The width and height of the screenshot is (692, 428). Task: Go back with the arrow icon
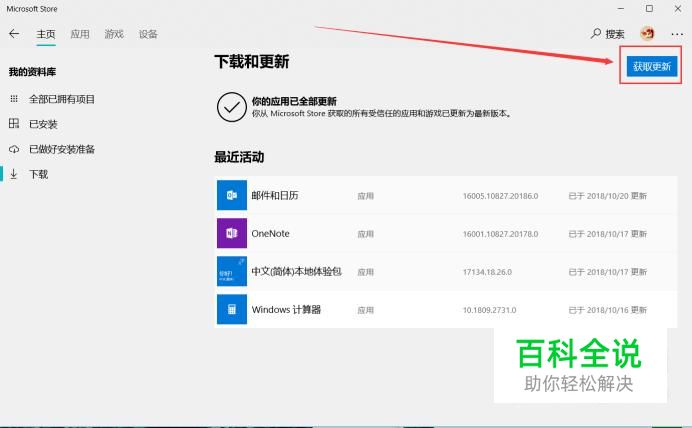point(14,34)
